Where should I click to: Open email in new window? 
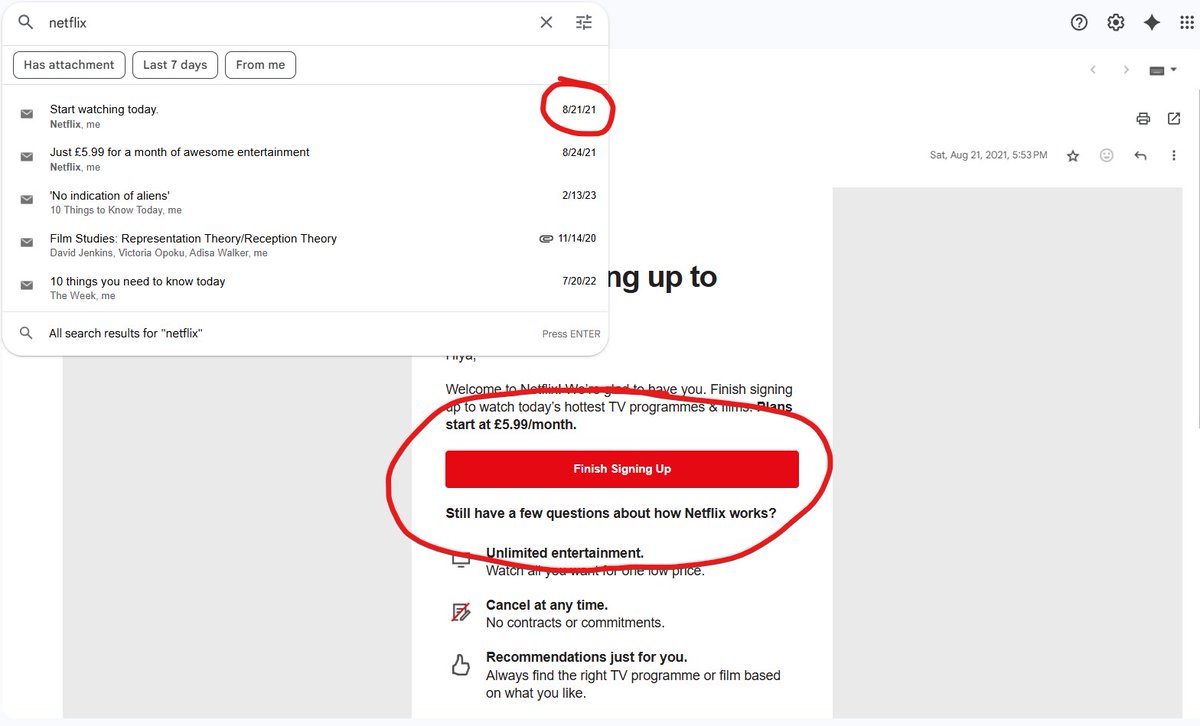(x=1174, y=119)
